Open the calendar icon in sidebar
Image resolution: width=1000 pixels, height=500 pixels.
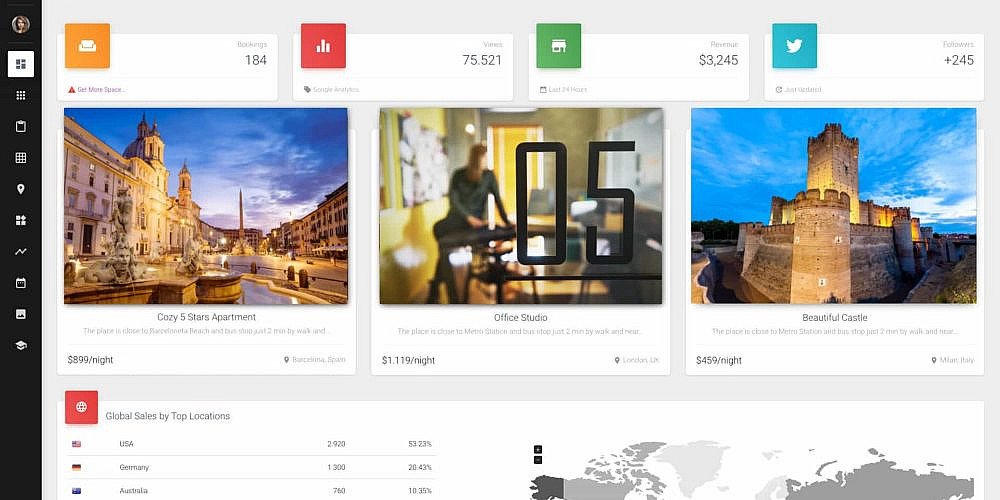[x=20, y=283]
